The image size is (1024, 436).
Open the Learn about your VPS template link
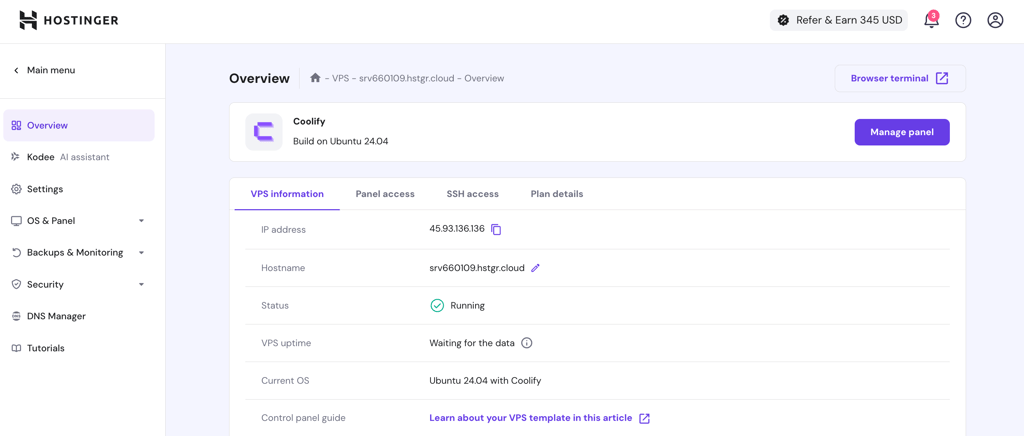click(x=531, y=418)
